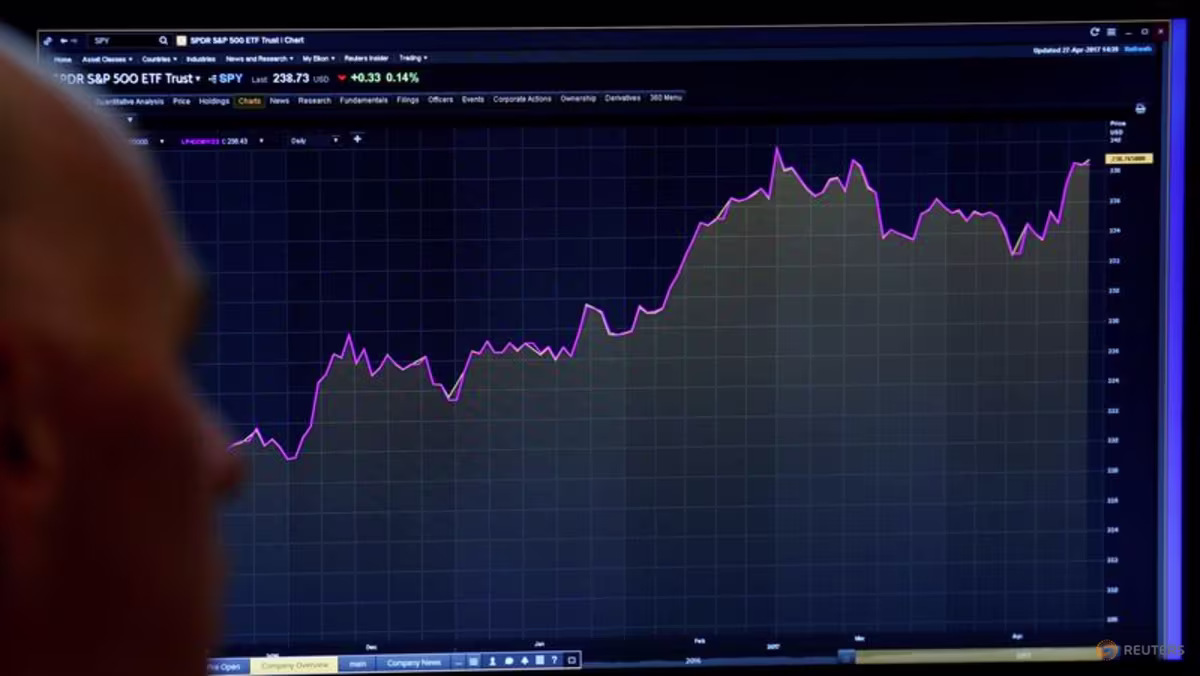Switch to the Holdings tab

(214, 101)
